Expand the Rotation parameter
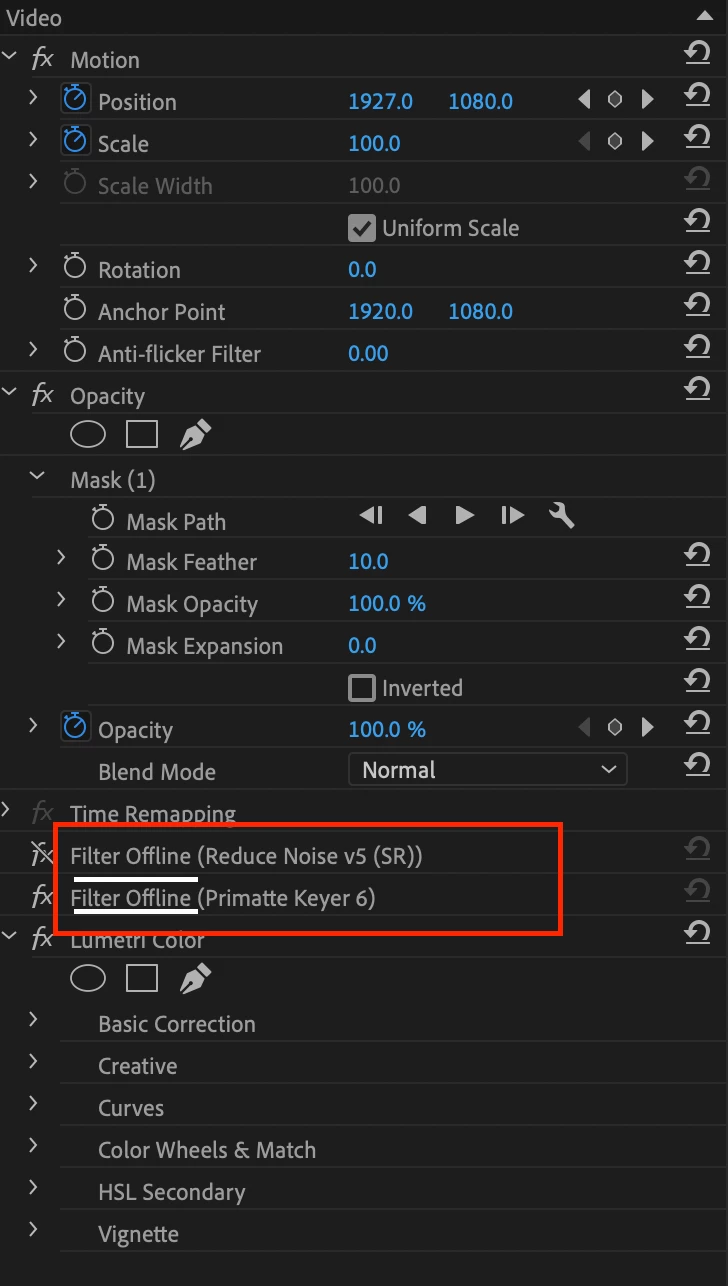The height and width of the screenshot is (1286, 728). 33,265
